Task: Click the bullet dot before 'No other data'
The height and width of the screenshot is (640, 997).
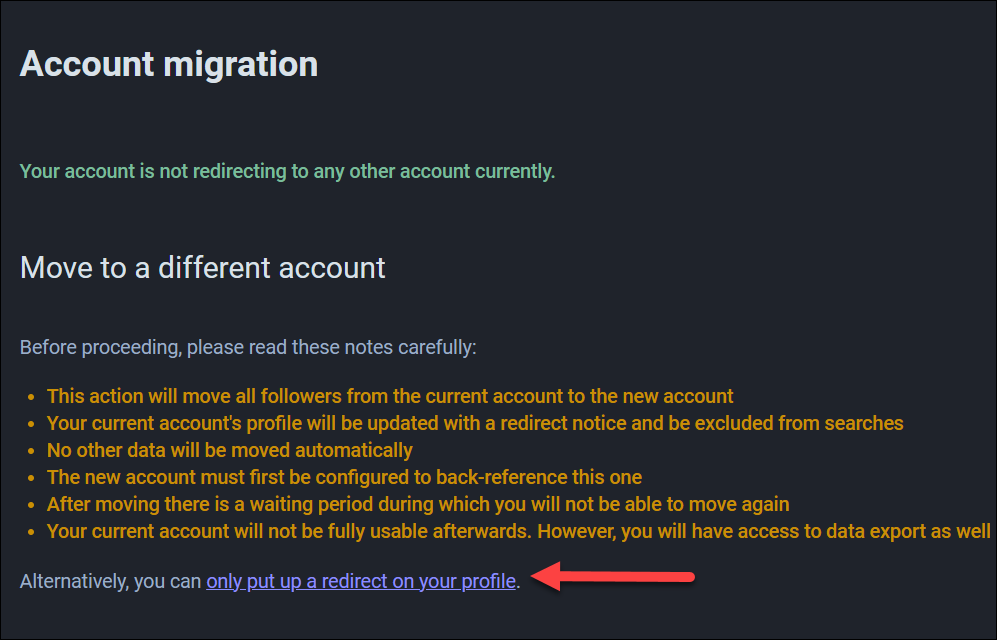Action: tap(31, 451)
